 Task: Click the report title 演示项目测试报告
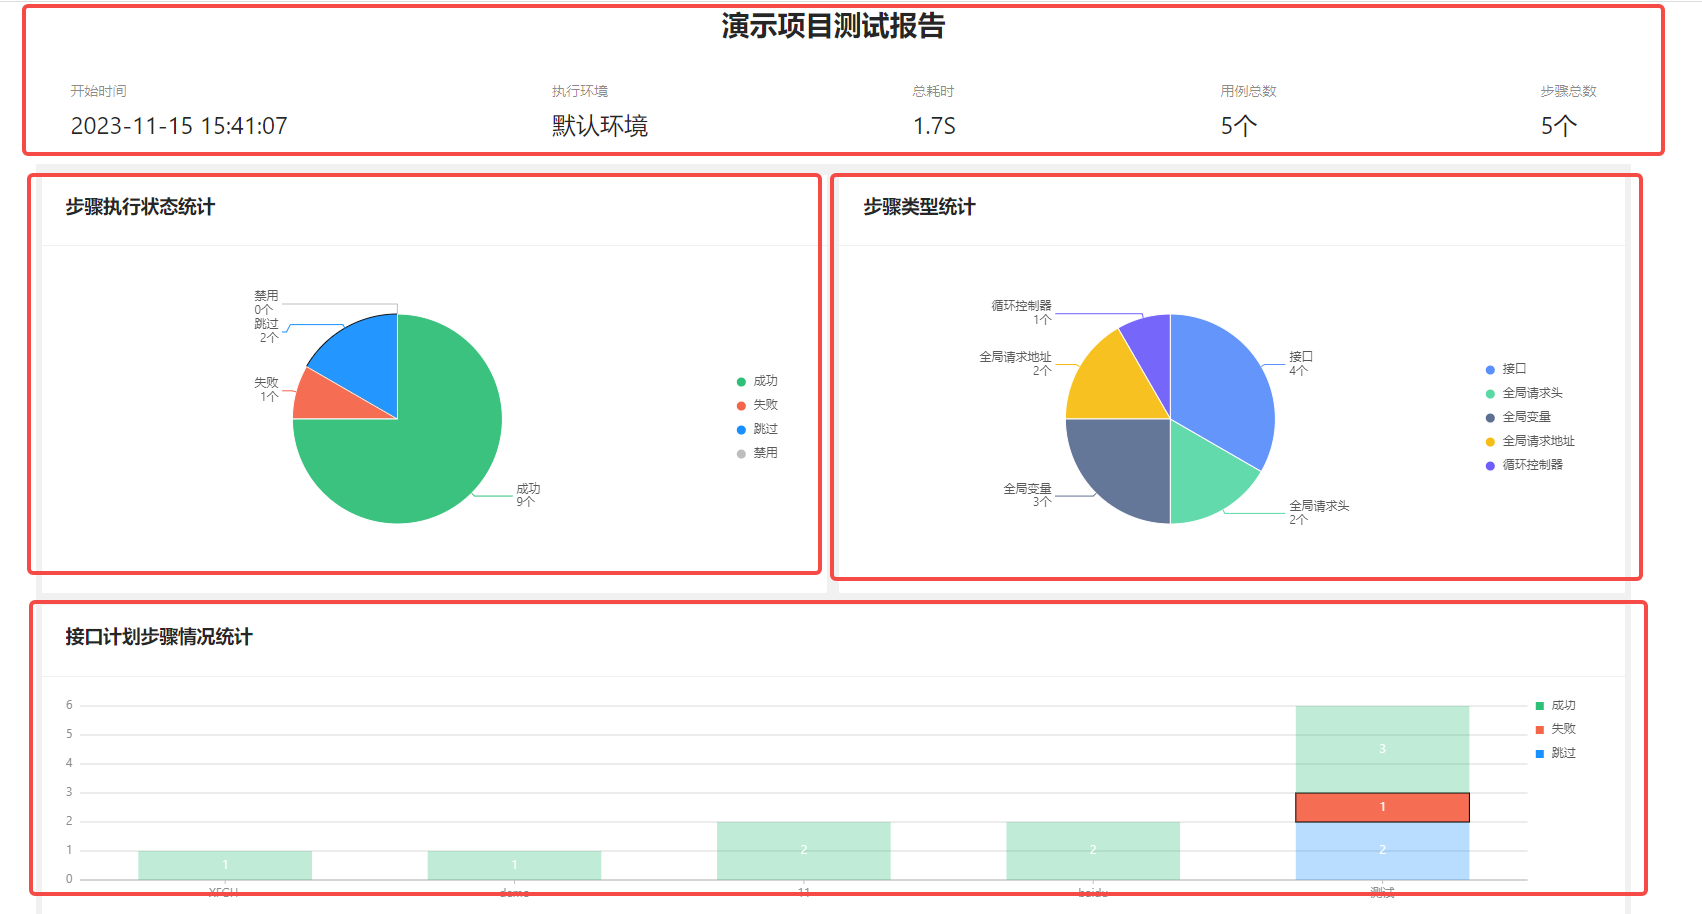(x=833, y=26)
